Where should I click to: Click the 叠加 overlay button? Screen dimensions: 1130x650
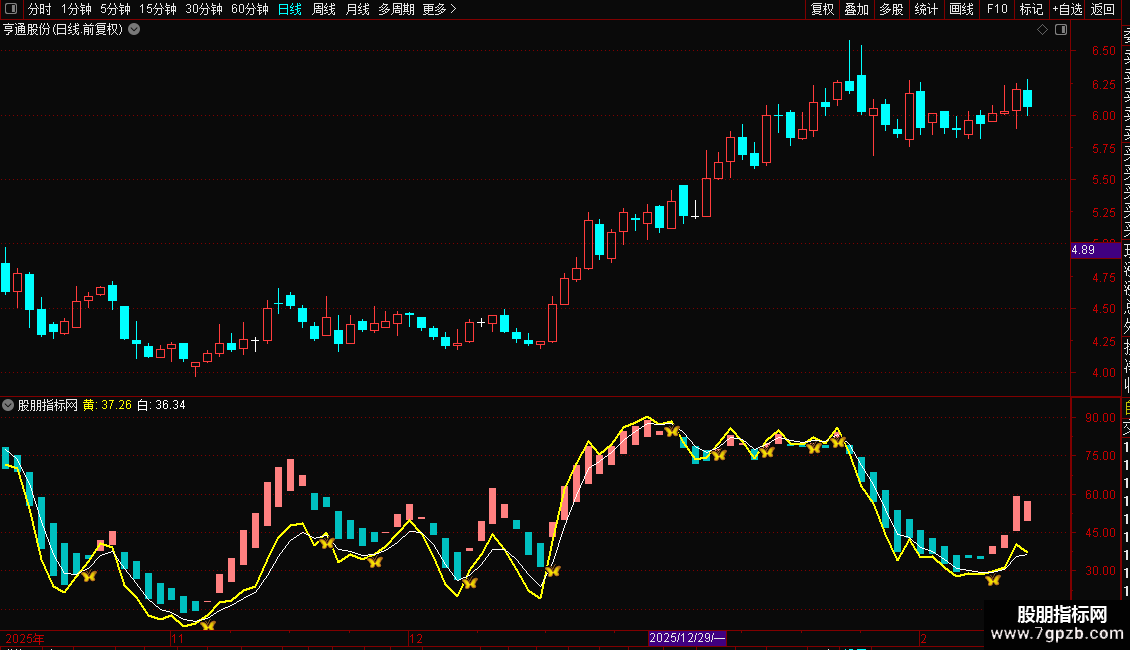tap(857, 9)
